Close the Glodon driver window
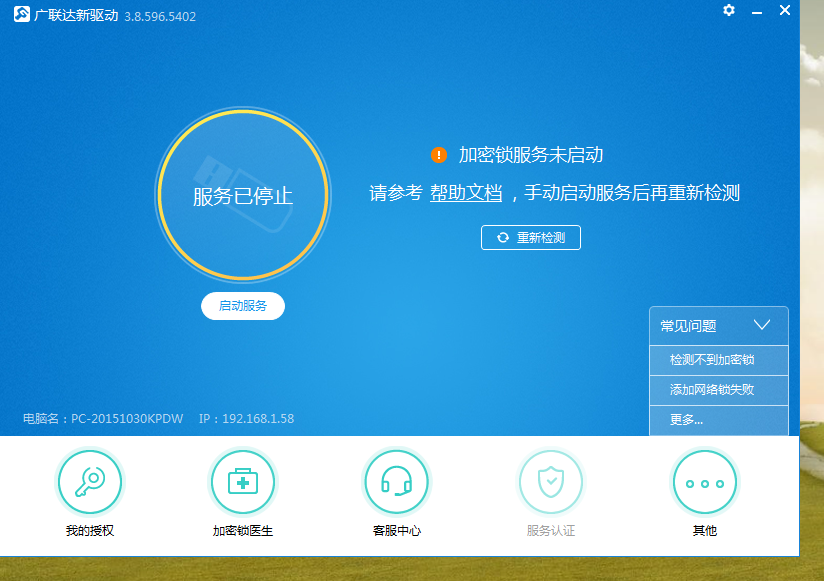The width and height of the screenshot is (824, 581). click(x=785, y=10)
